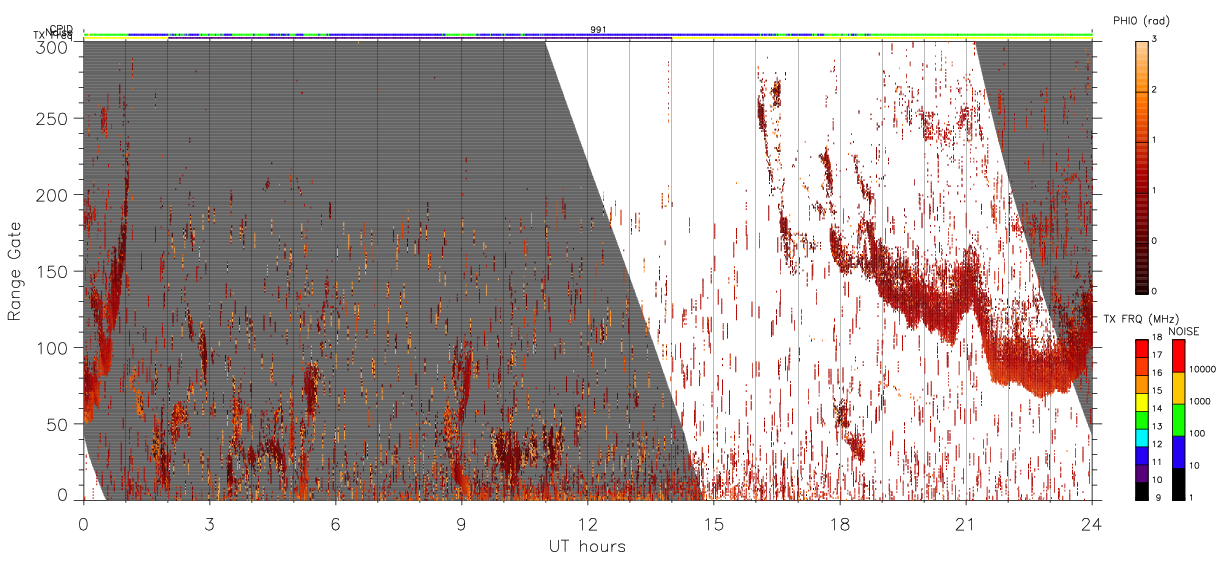
Task: Select the yellow-orange NOISE legend swatch
Action: (1178, 387)
